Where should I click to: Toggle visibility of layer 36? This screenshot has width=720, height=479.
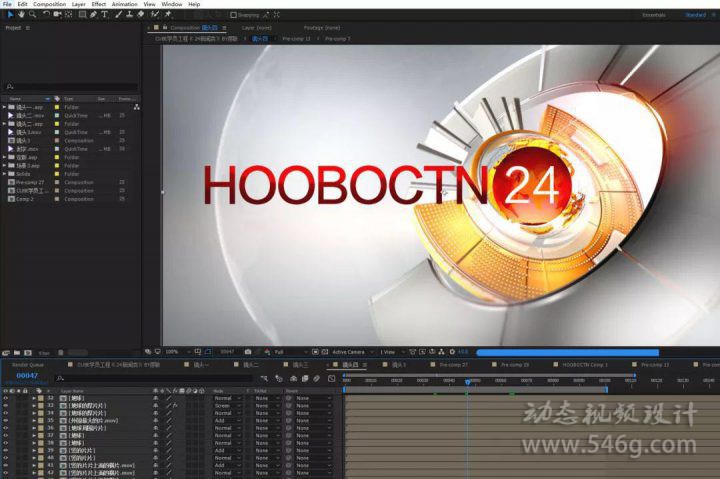click(5, 428)
